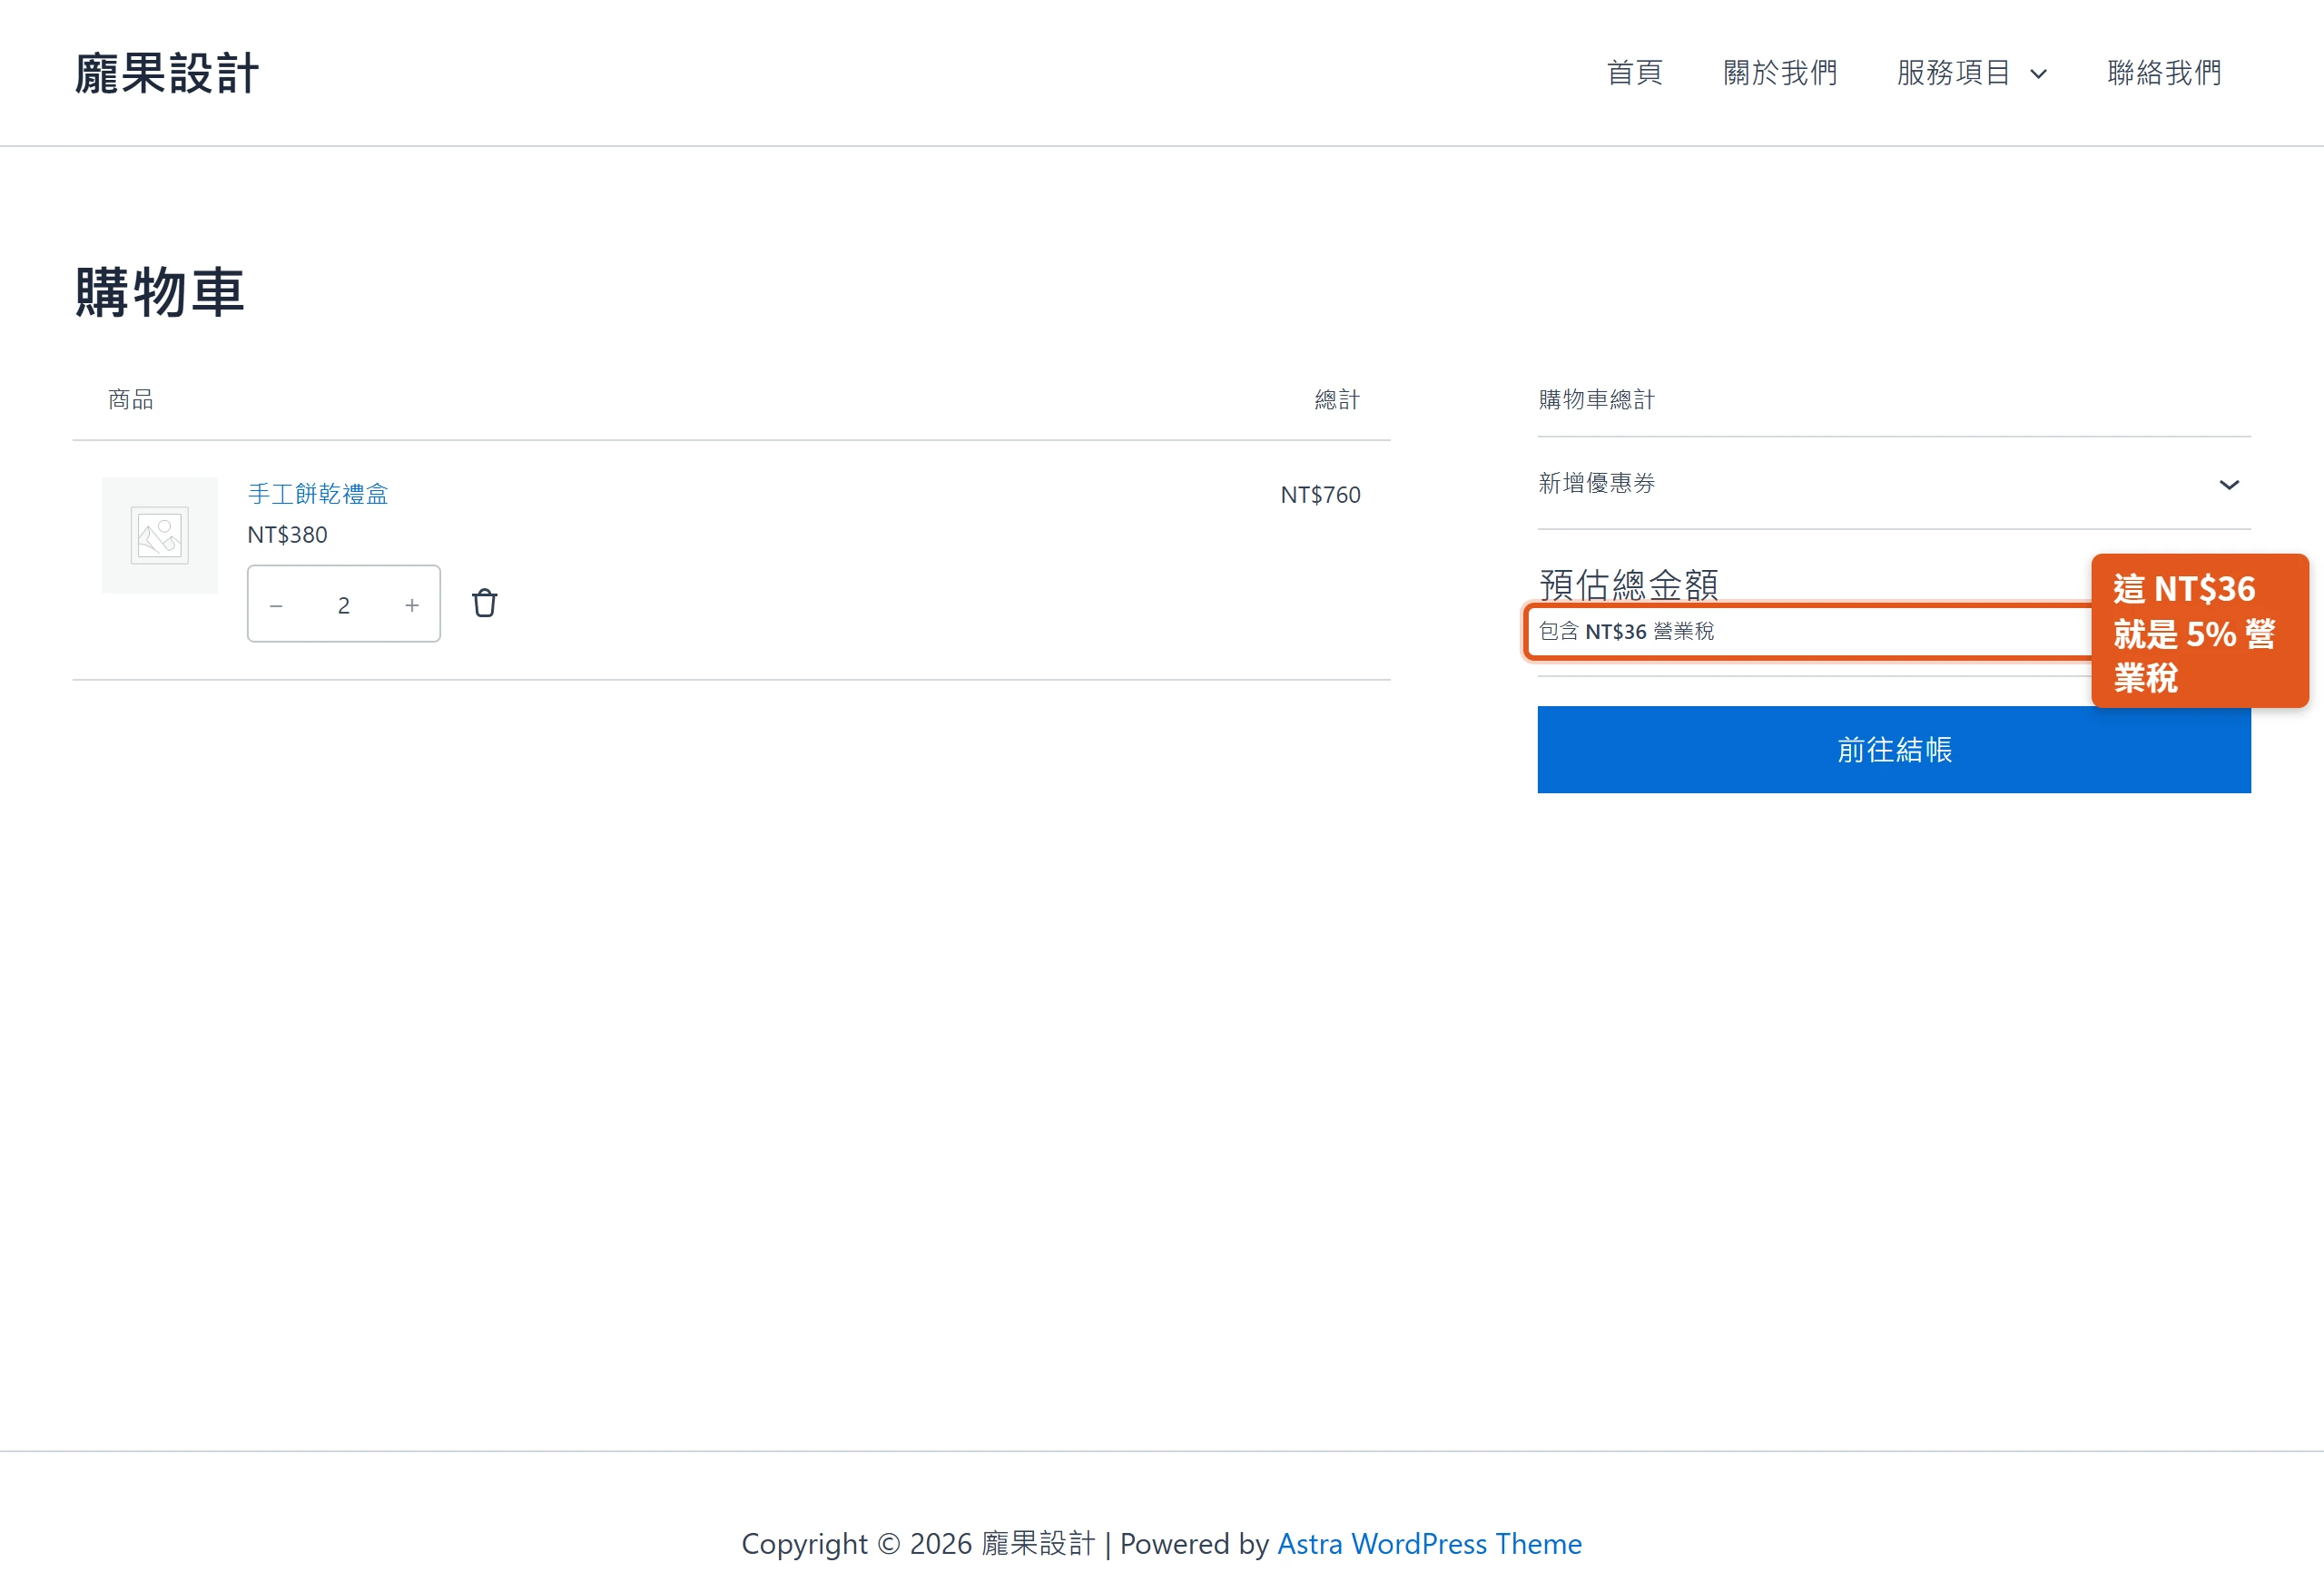Click the 購物車 page heading

[160, 292]
